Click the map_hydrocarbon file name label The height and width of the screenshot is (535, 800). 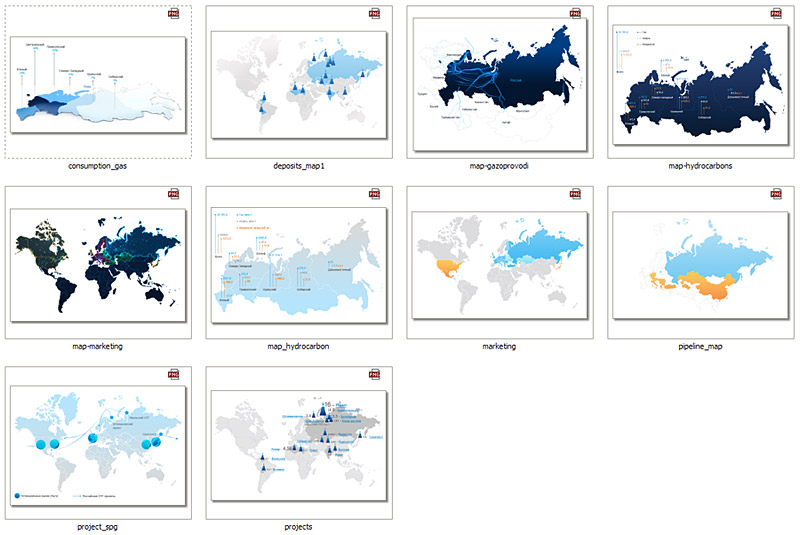[x=298, y=347]
